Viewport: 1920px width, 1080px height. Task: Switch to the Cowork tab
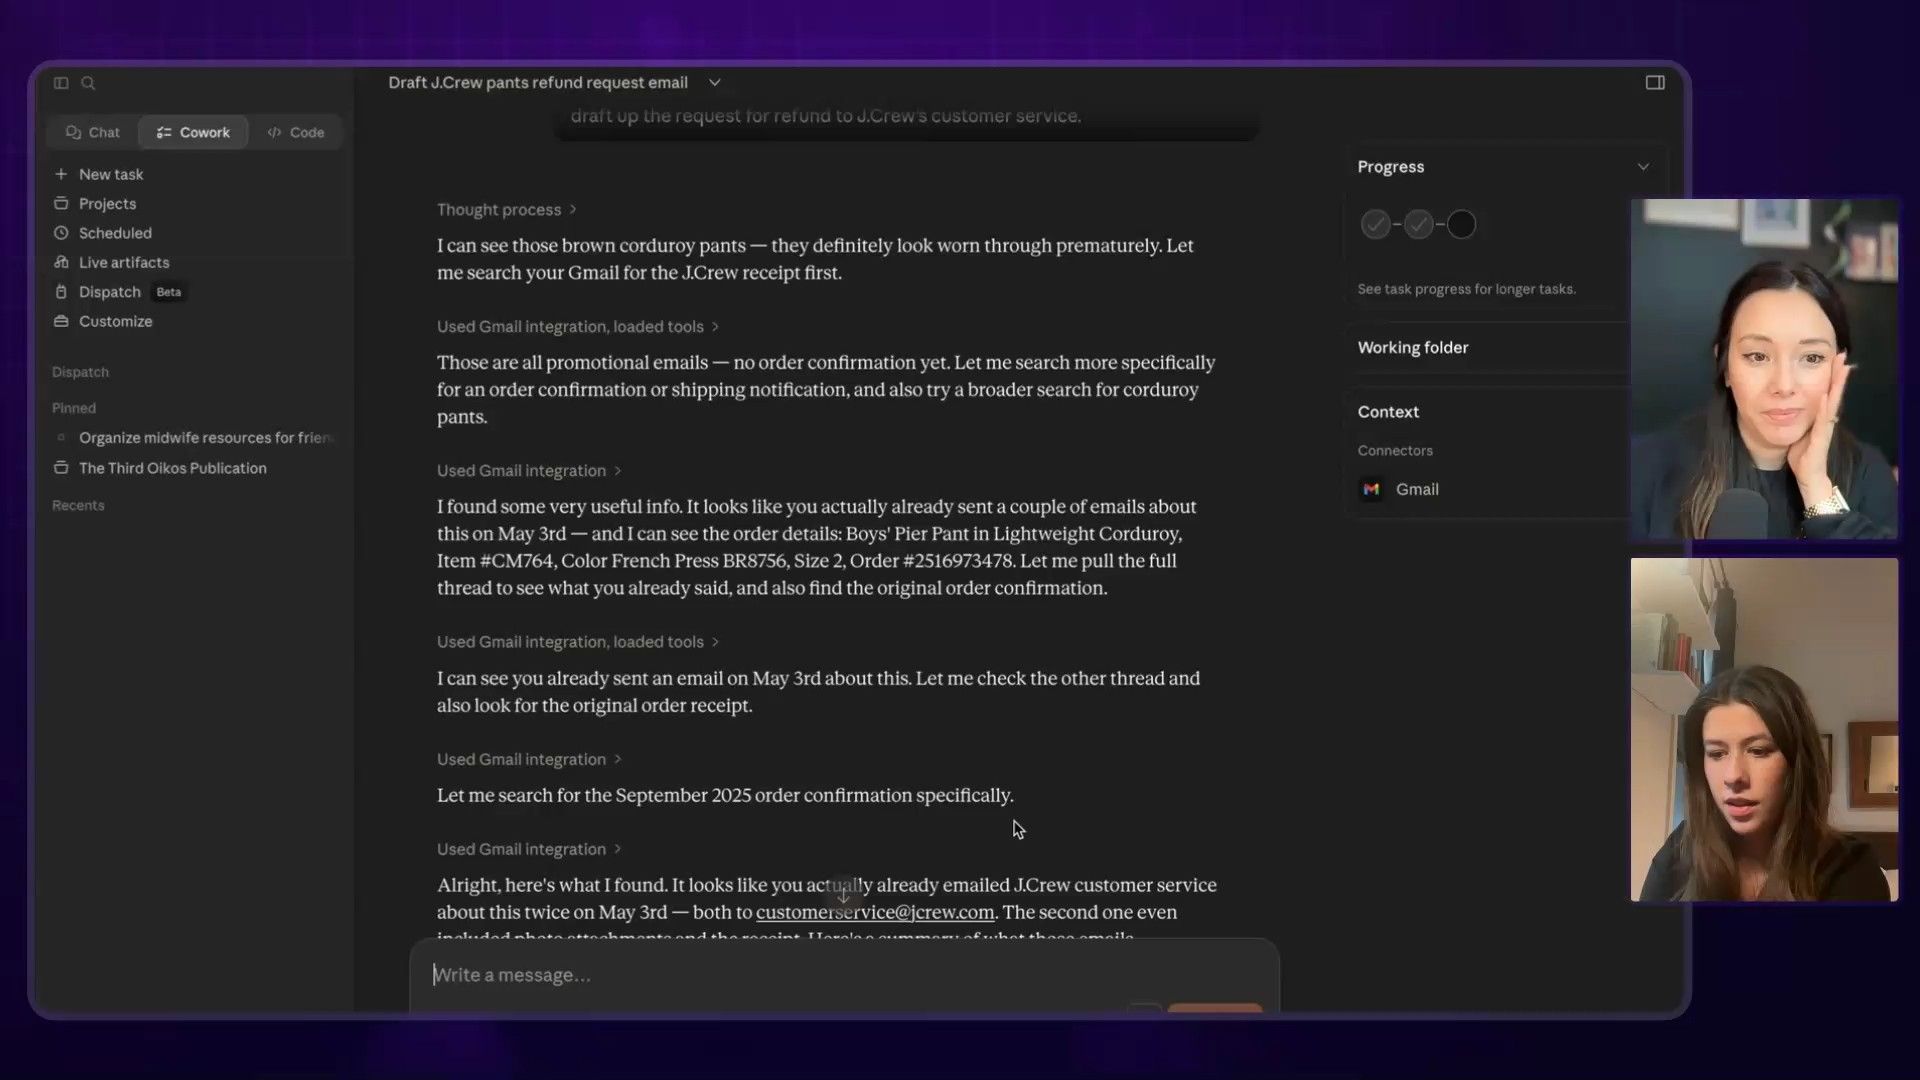[x=193, y=132]
